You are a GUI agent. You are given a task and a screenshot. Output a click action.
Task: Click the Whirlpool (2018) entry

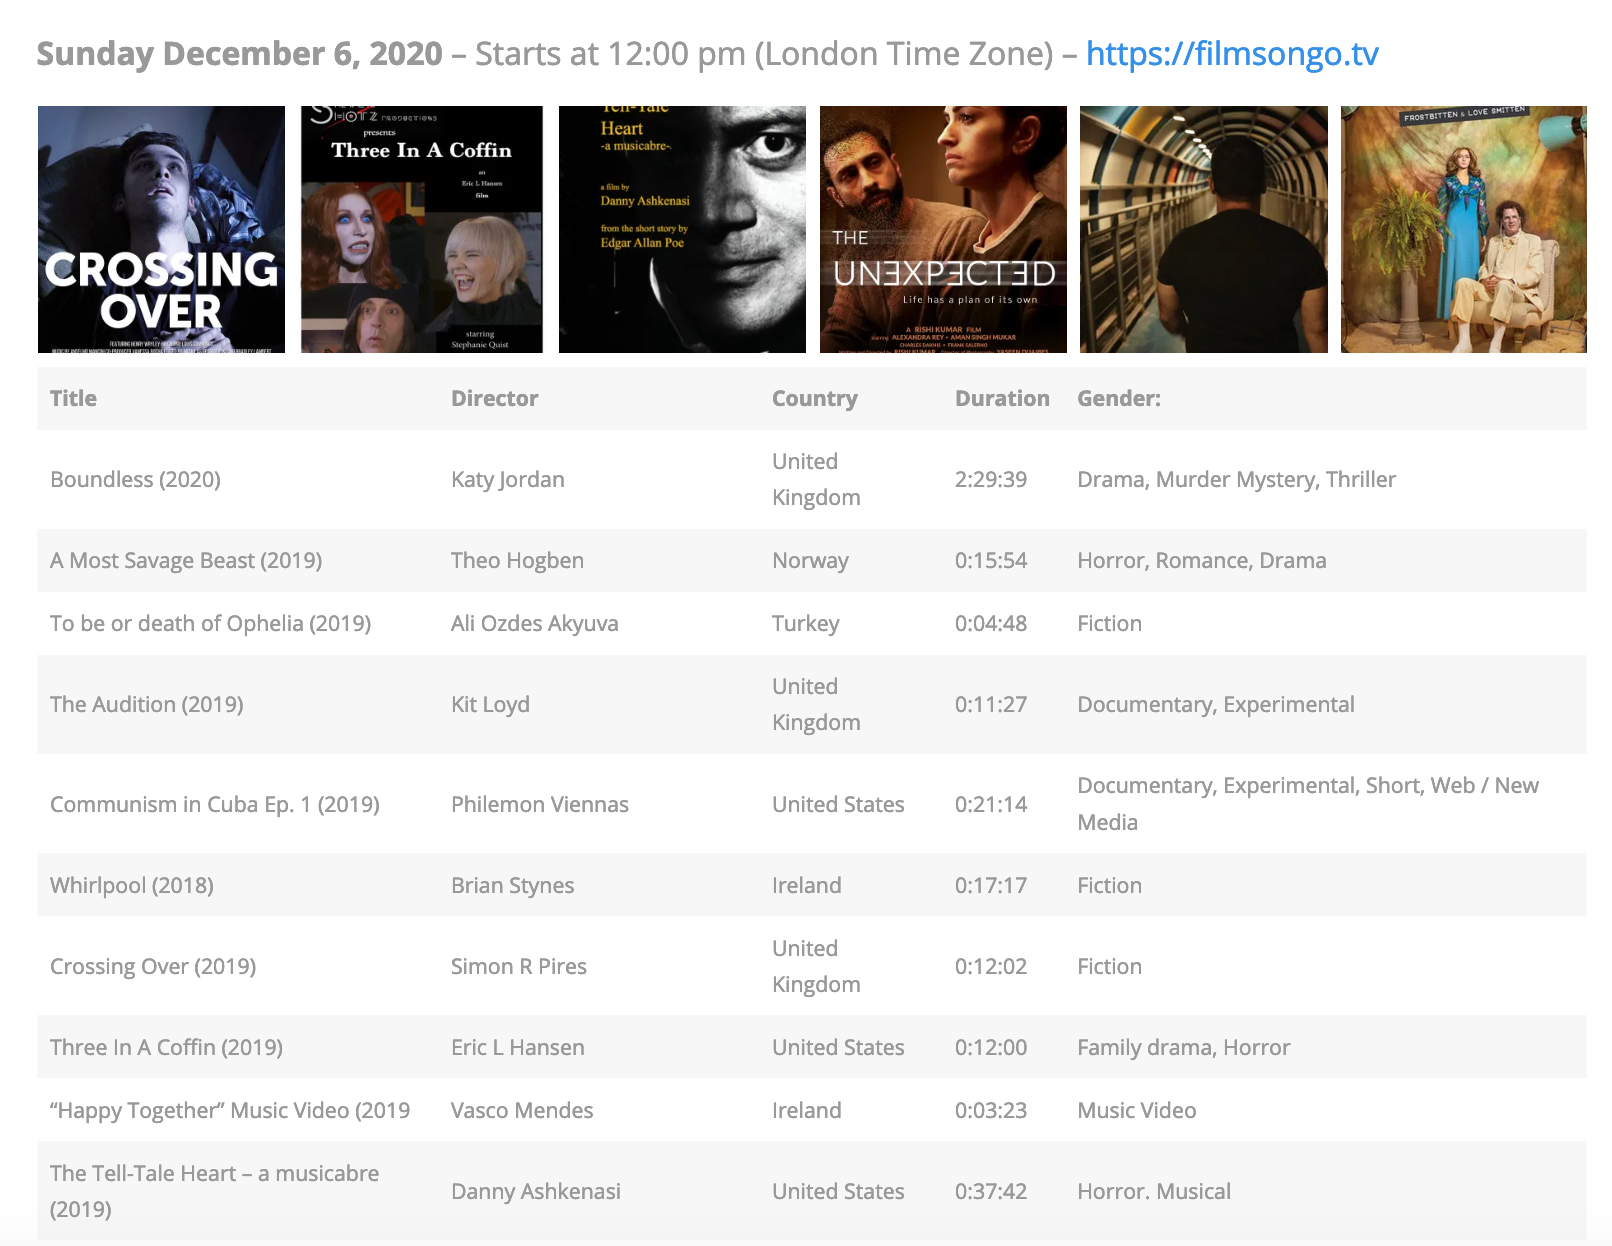point(131,885)
